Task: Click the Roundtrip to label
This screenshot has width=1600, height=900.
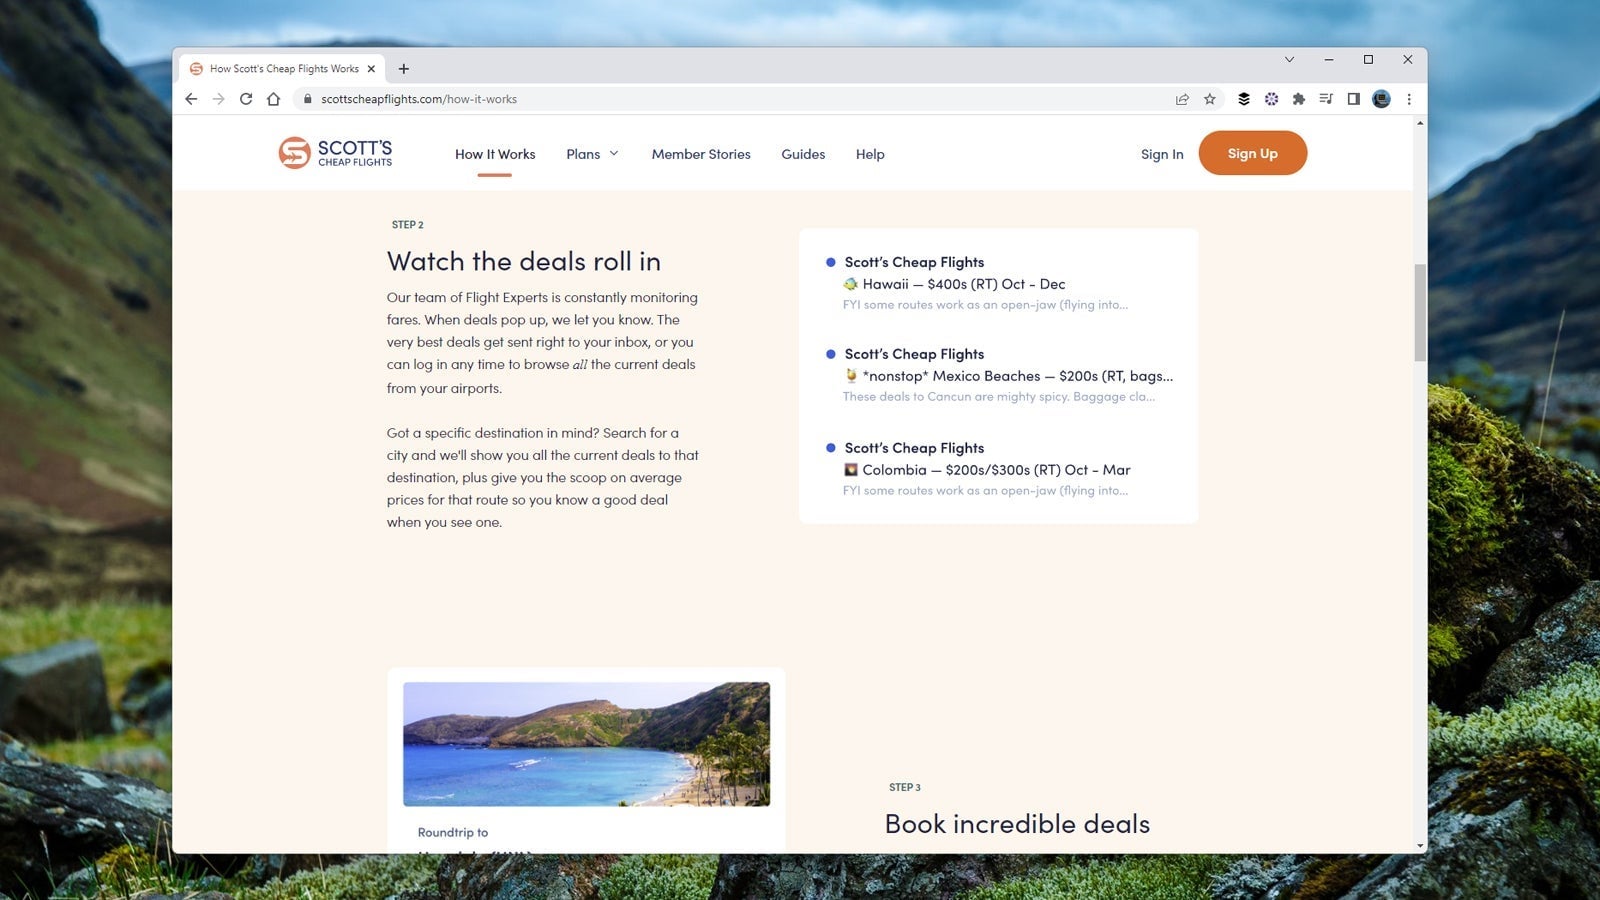Action: click(453, 832)
